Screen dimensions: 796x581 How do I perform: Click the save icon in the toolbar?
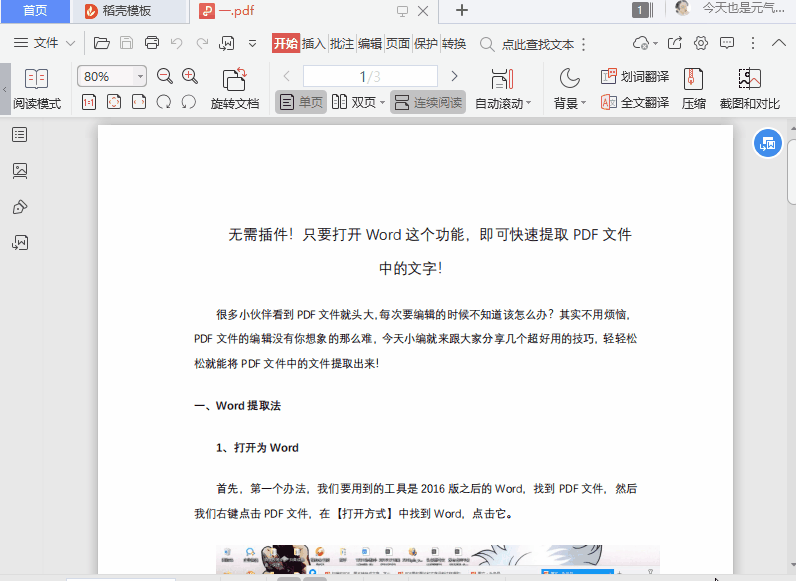(x=126, y=43)
